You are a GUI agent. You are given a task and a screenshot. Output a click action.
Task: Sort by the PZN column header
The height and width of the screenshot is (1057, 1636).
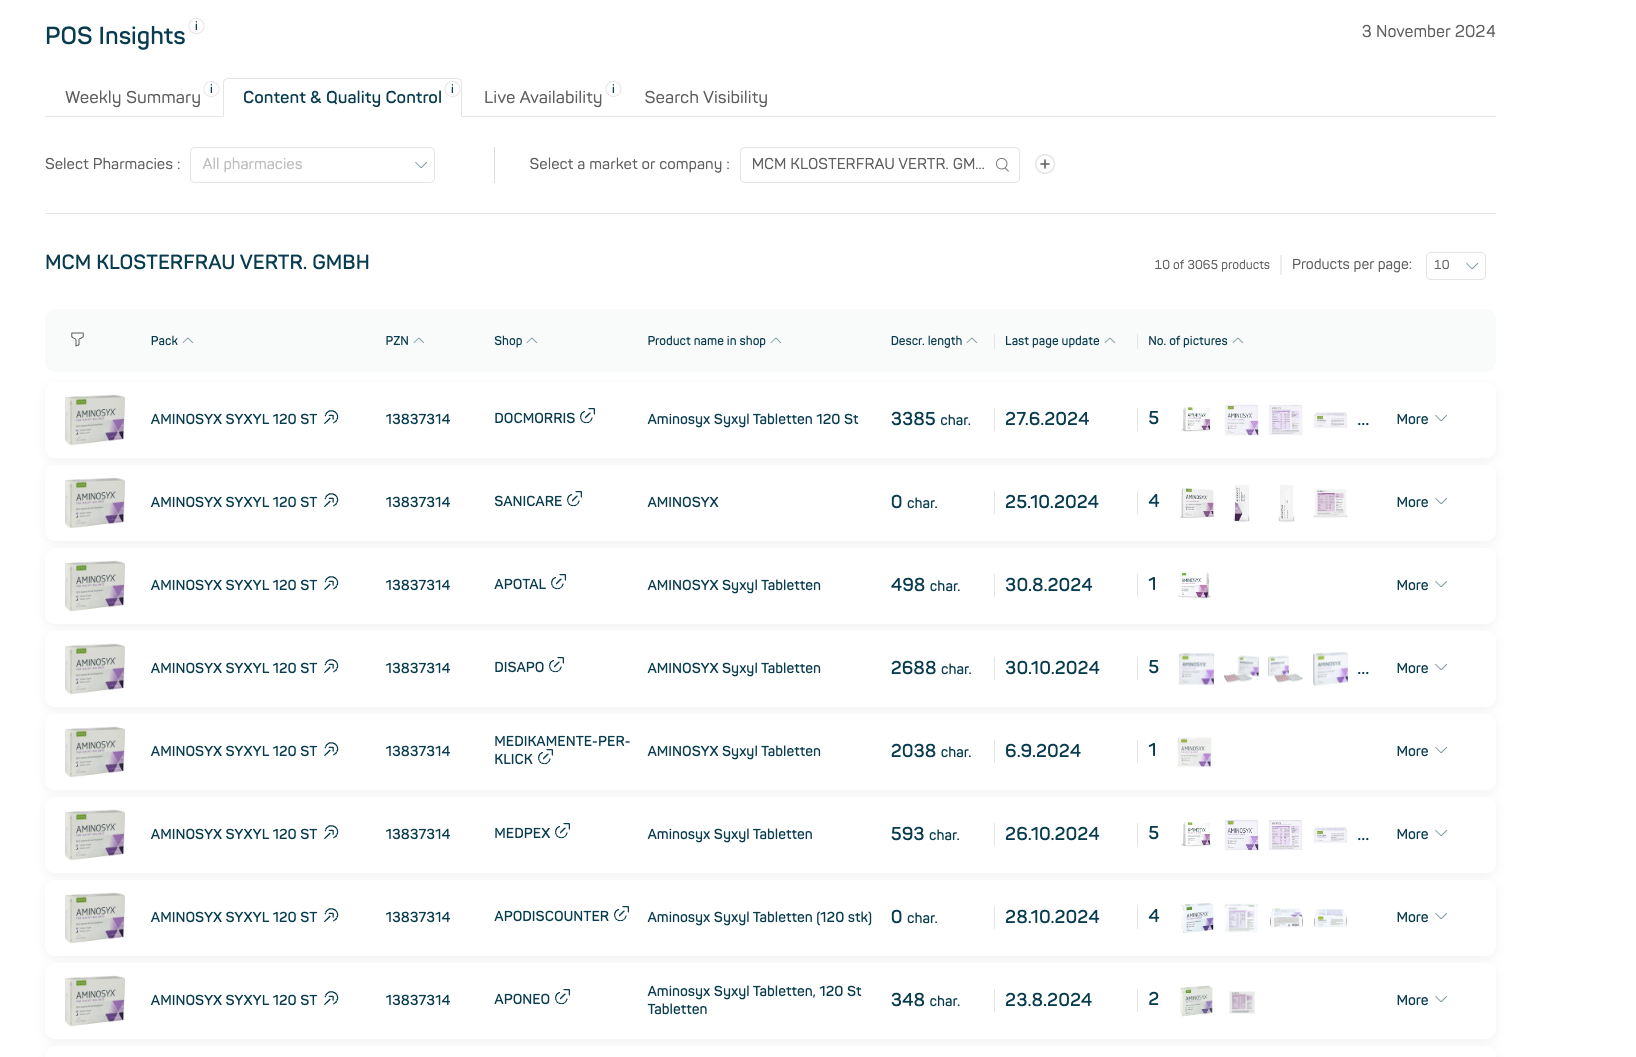405,341
